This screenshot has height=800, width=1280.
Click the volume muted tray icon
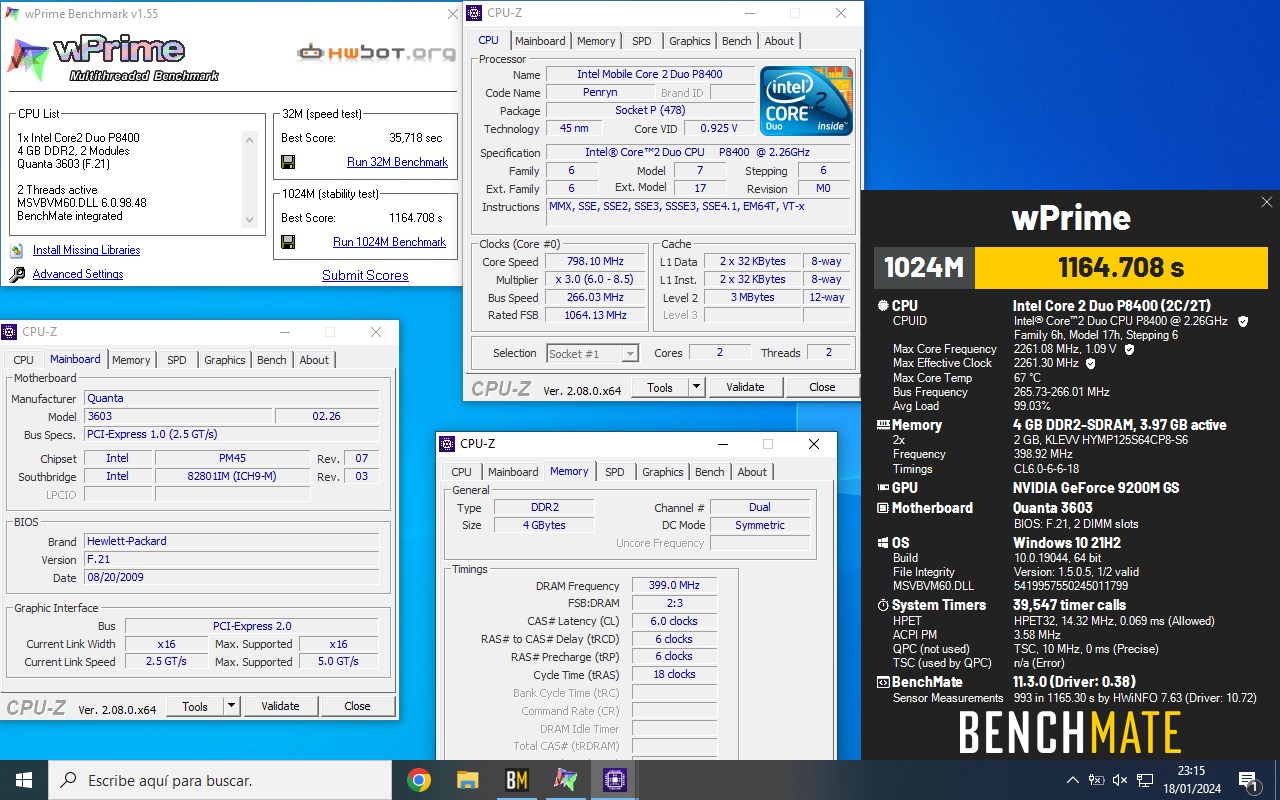click(x=1120, y=780)
